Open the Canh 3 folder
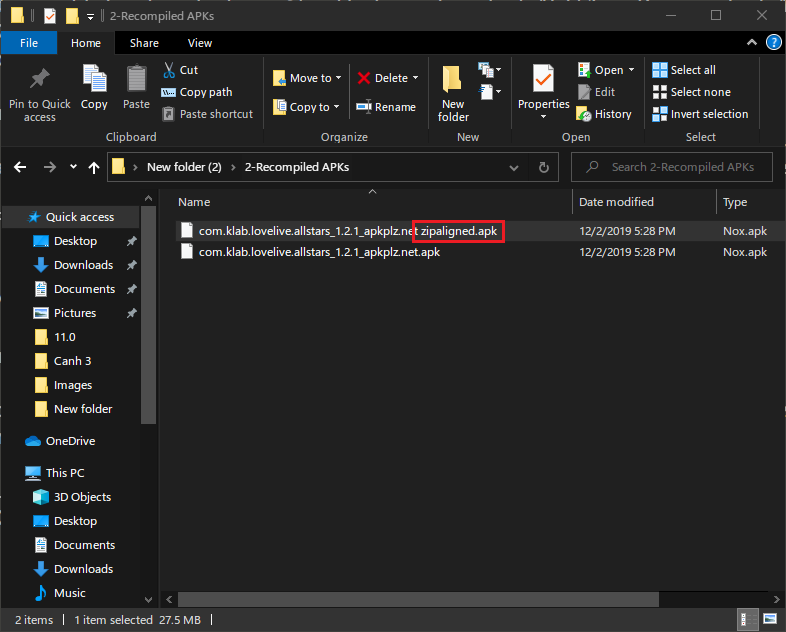Screen dimensions: 786x632 point(72,361)
